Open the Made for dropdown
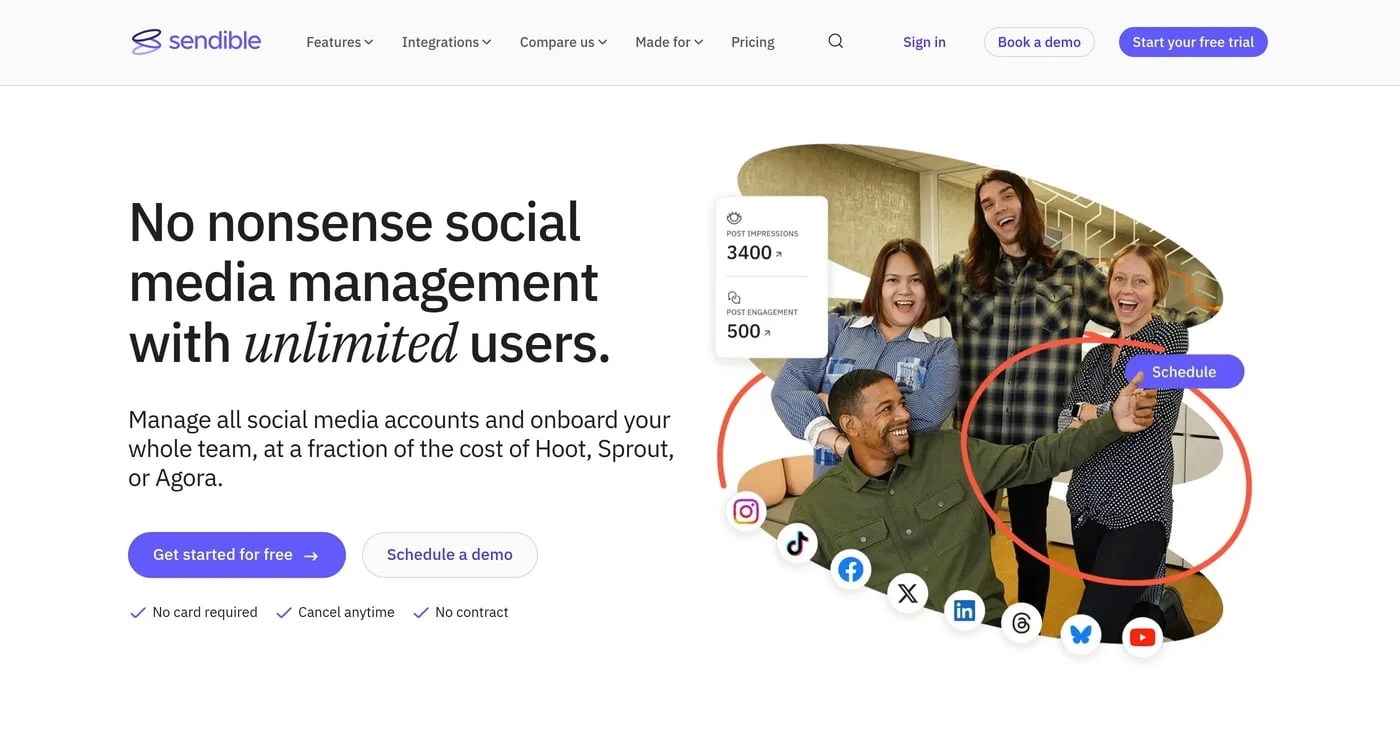 pos(669,42)
